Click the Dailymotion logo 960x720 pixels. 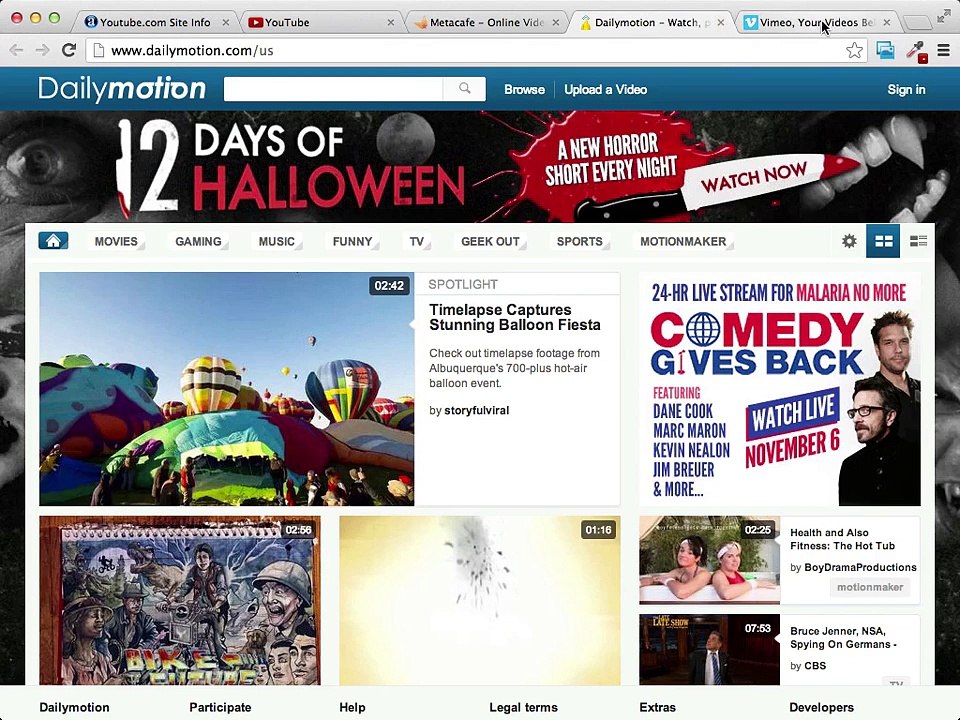(122, 89)
